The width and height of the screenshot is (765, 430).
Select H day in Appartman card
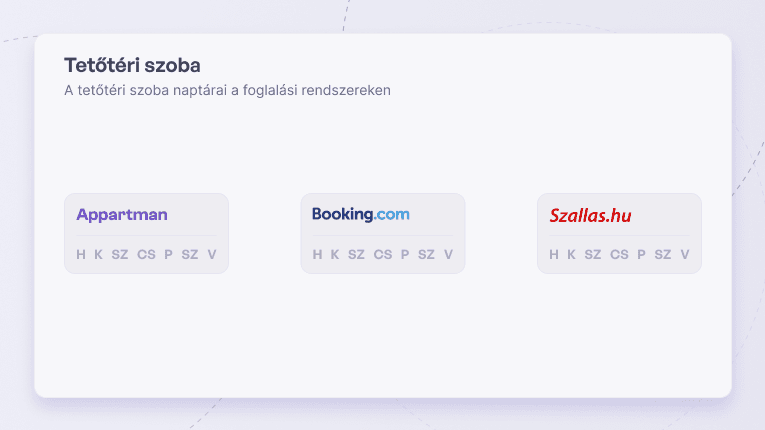pyautogui.click(x=81, y=255)
